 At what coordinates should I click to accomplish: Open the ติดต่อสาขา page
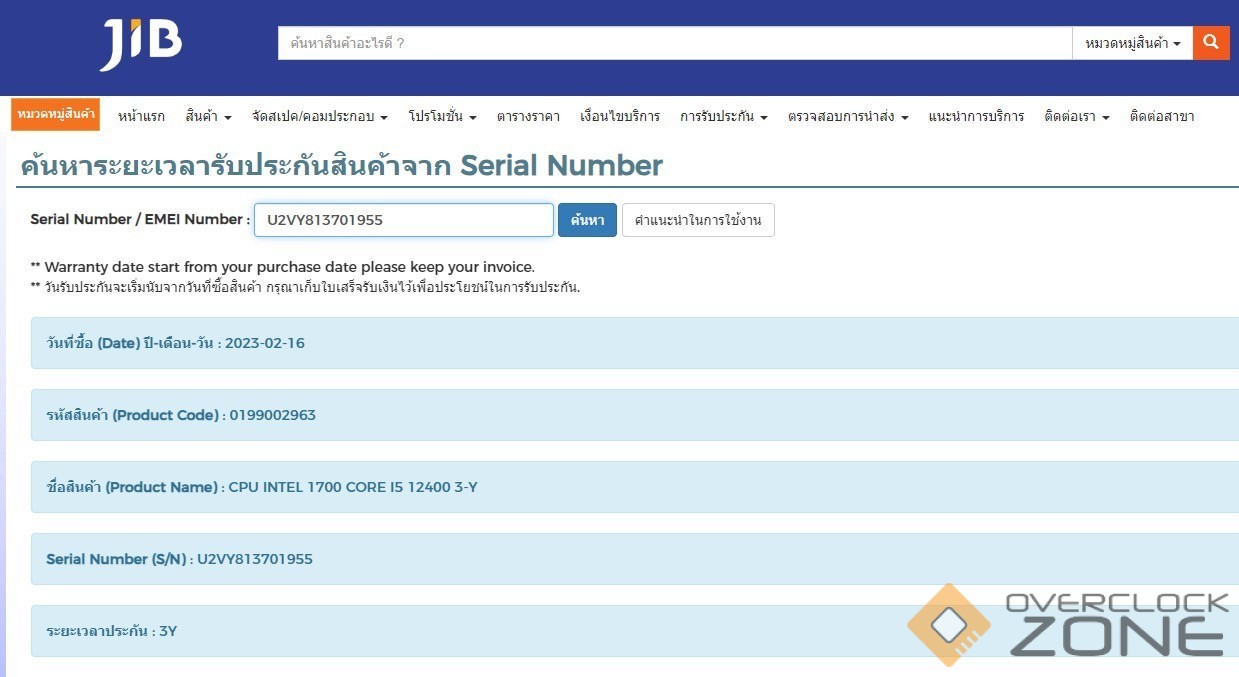click(1162, 116)
